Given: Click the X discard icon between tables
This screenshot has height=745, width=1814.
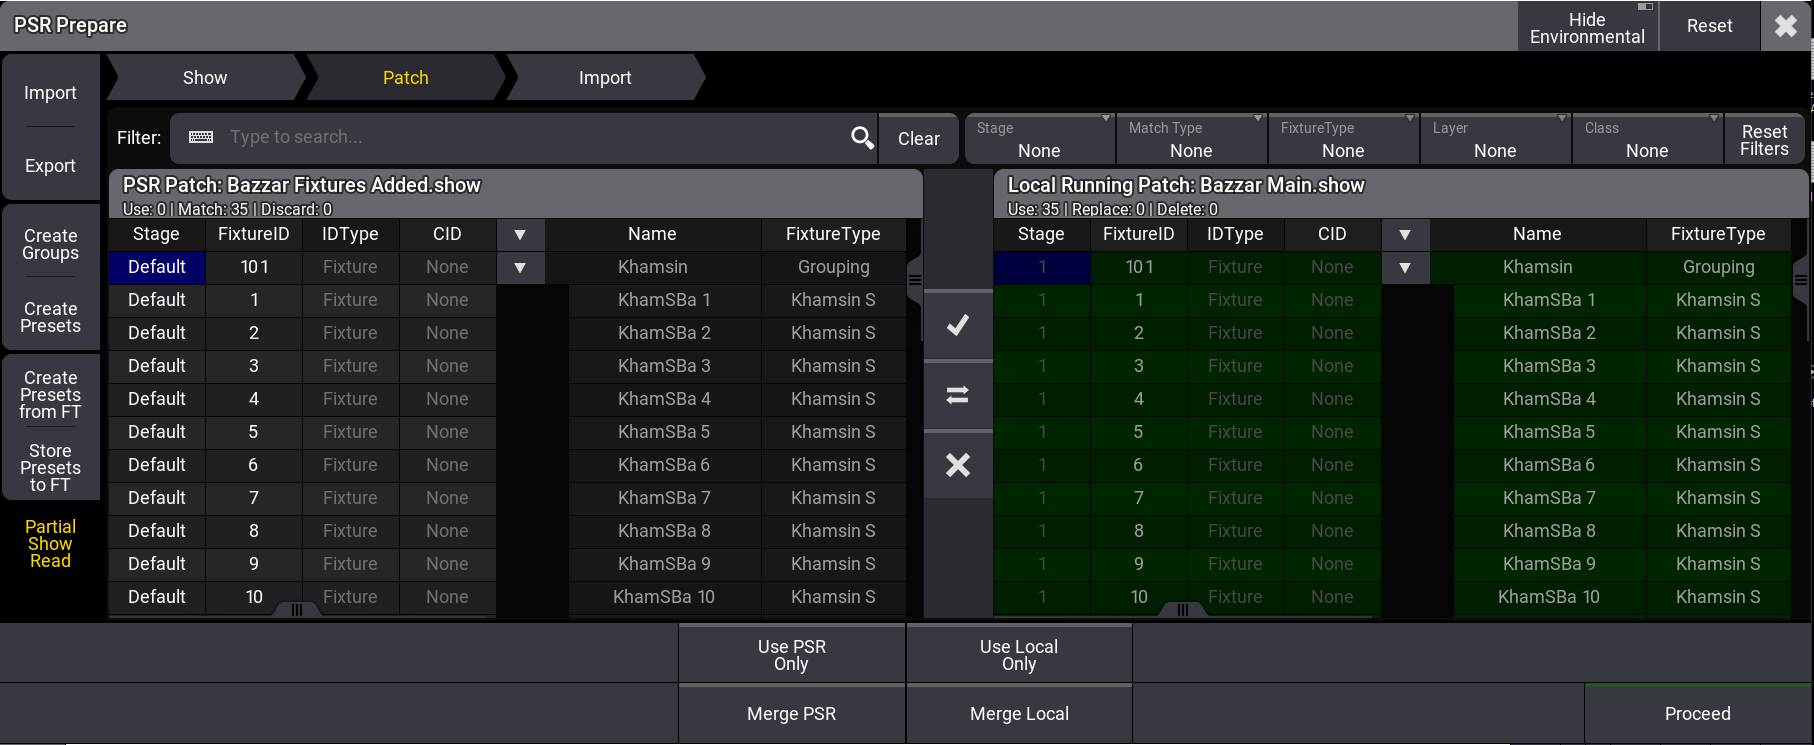Looking at the screenshot, I should click(x=958, y=465).
